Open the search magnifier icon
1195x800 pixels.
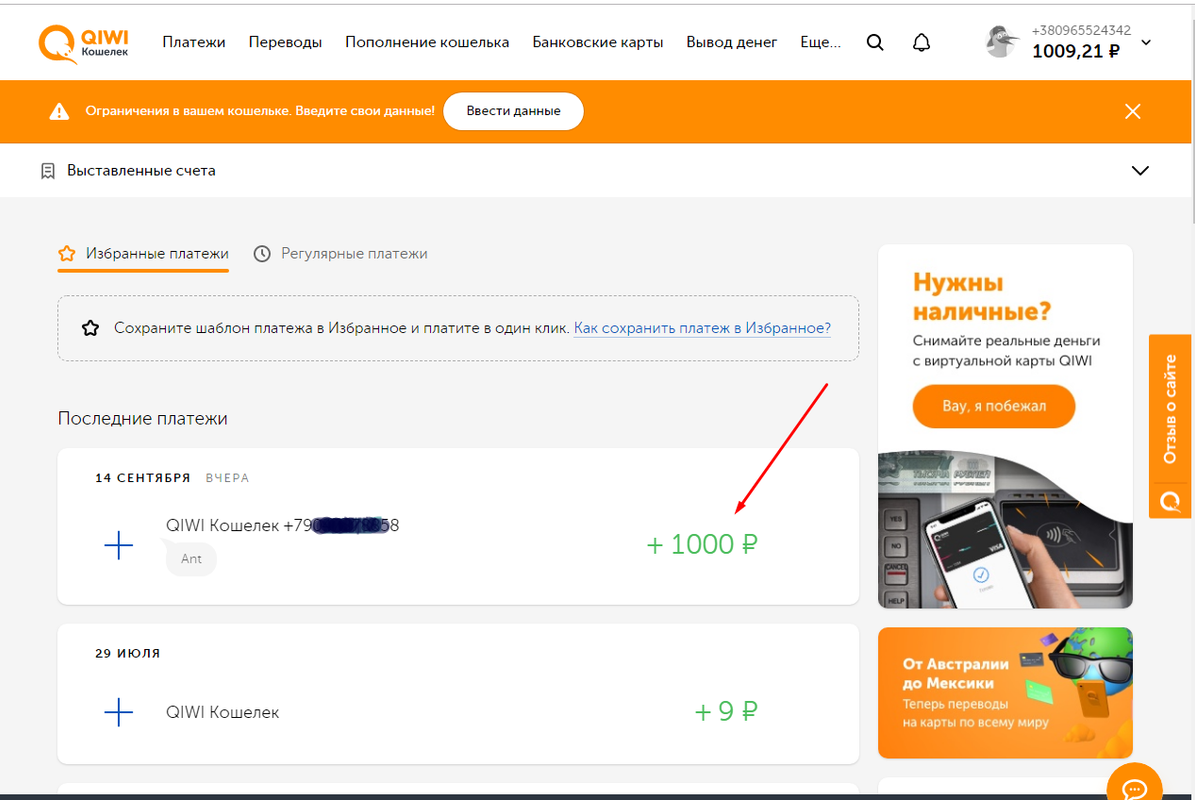click(875, 43)
